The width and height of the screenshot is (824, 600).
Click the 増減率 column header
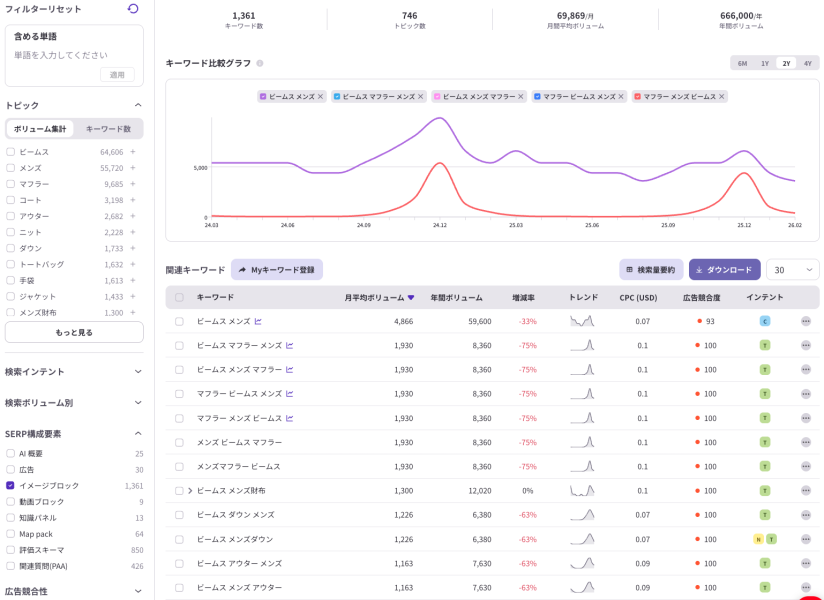click(523, 297)
